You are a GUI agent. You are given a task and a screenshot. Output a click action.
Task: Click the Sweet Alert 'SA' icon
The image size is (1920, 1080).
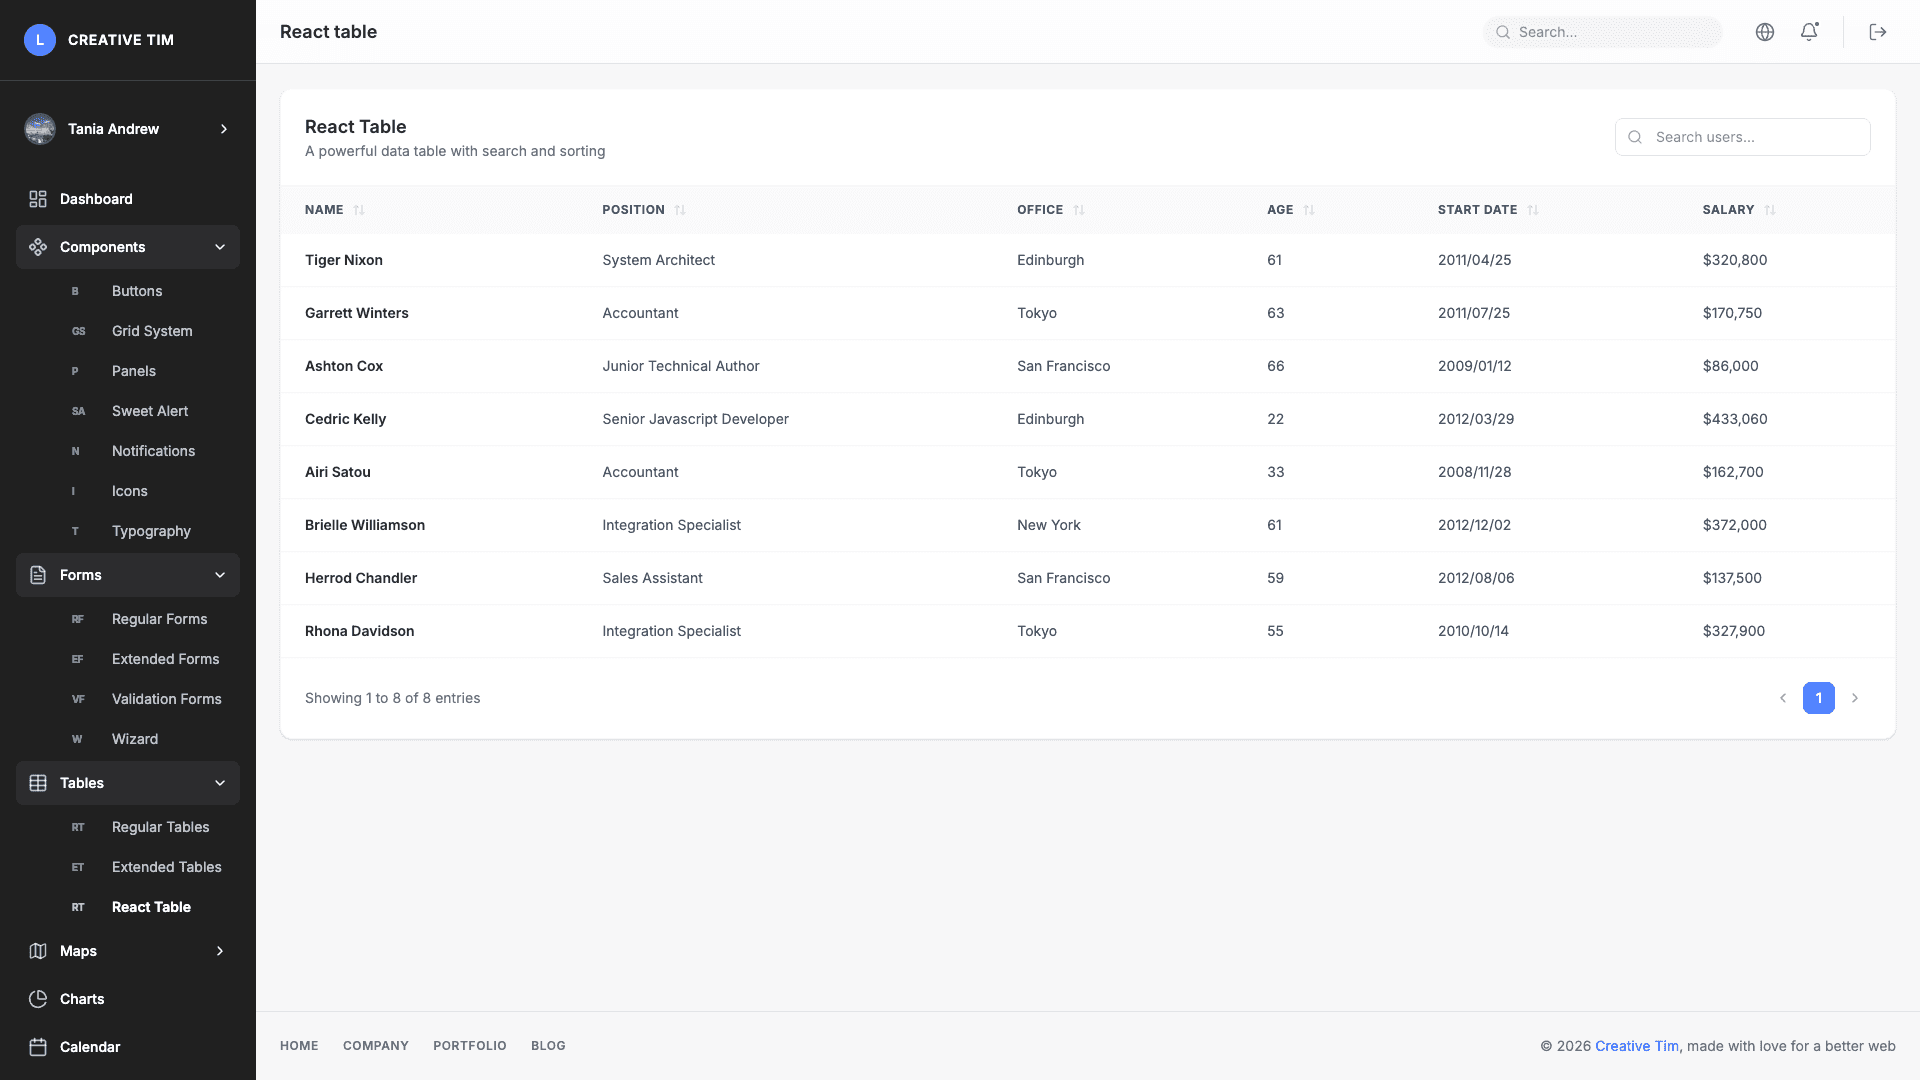coord(78,411)
